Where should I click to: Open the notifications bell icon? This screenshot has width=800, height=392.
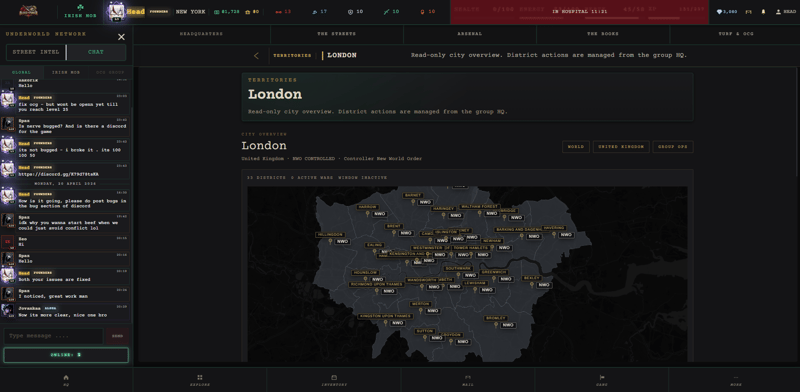(763, 12)
